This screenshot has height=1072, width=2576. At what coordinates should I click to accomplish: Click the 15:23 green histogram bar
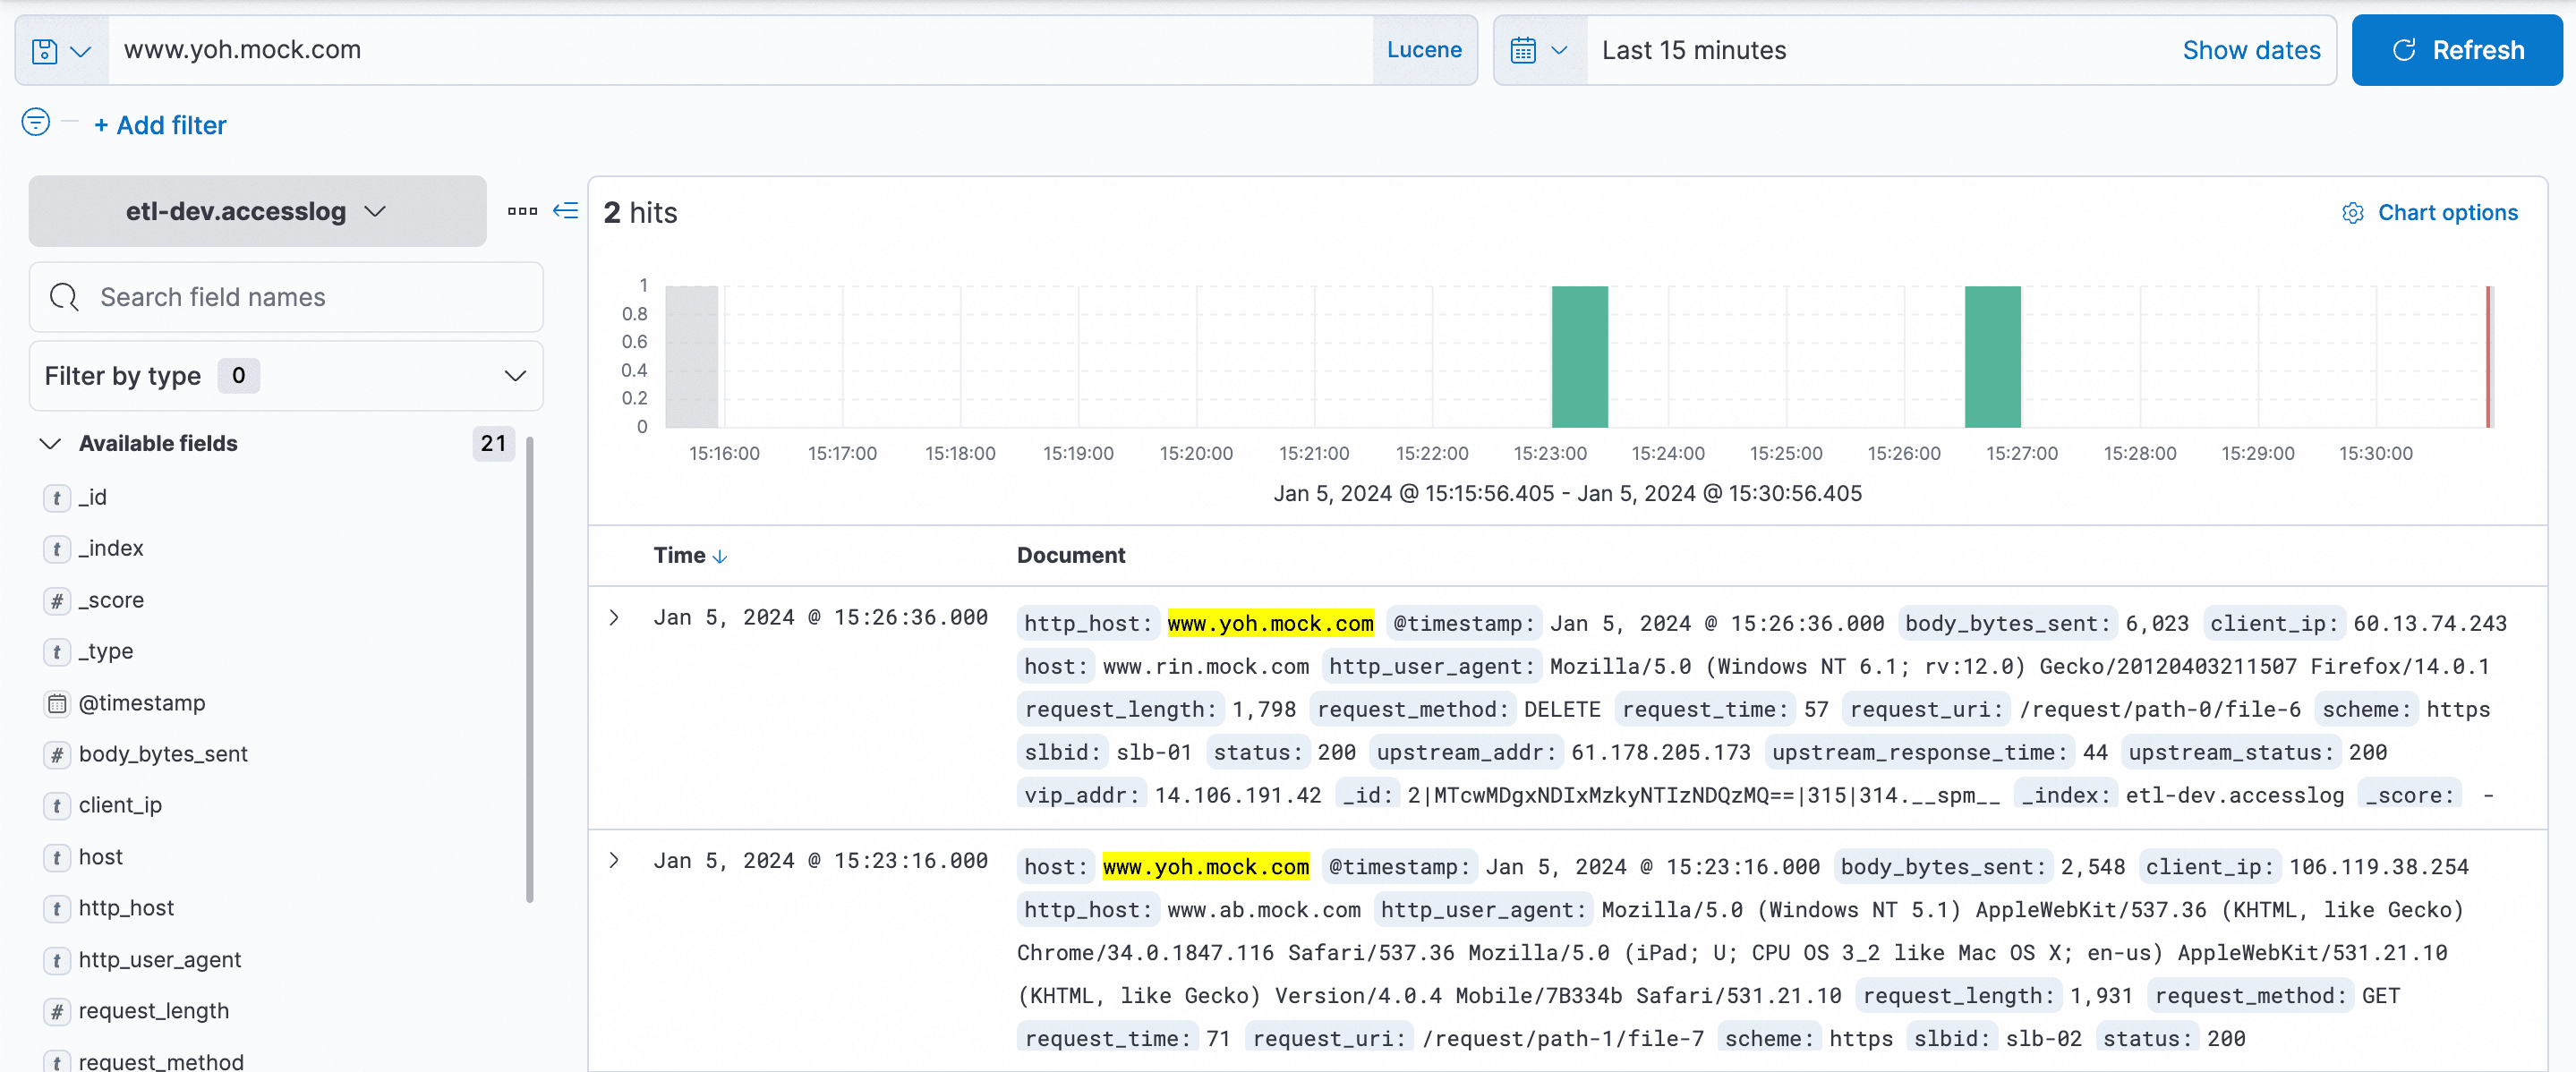click(1579, 357)
